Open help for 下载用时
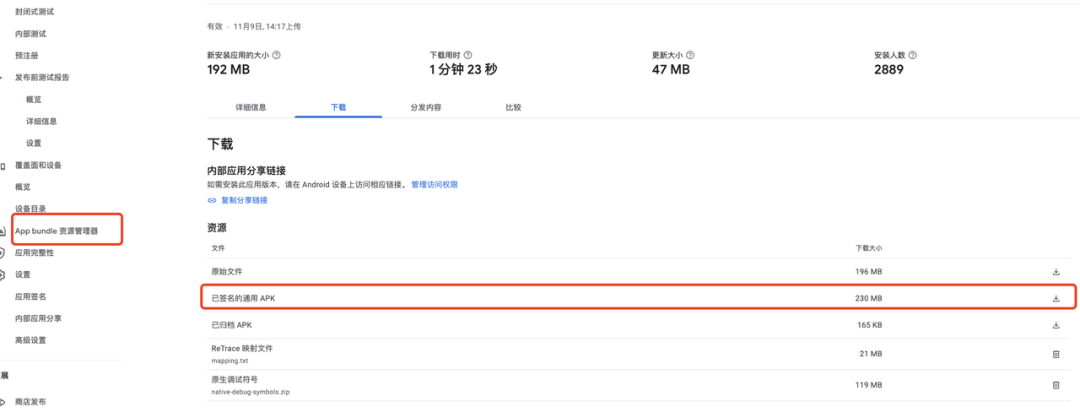The height and width of the screenshot is (418, 1080). (468, 55)
